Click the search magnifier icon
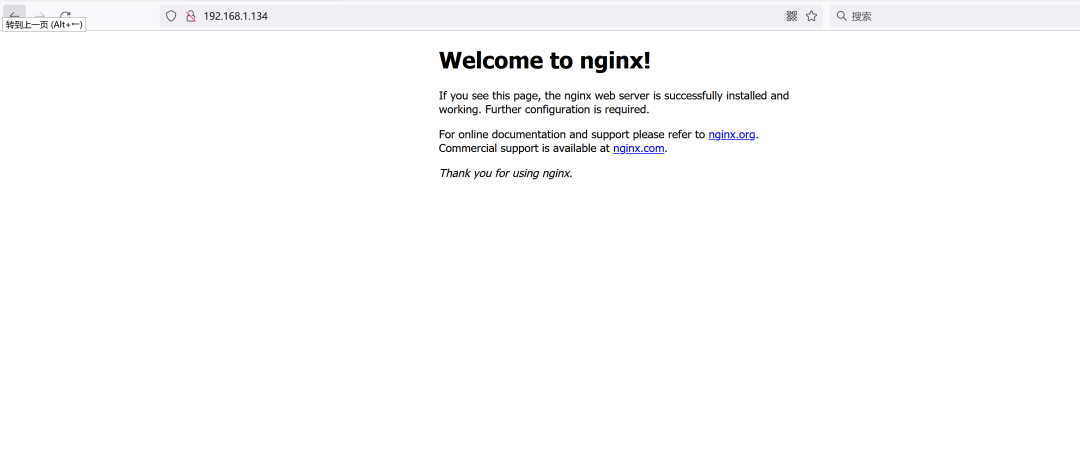This screenshot has height=473, width=1080. pos(841,16)
